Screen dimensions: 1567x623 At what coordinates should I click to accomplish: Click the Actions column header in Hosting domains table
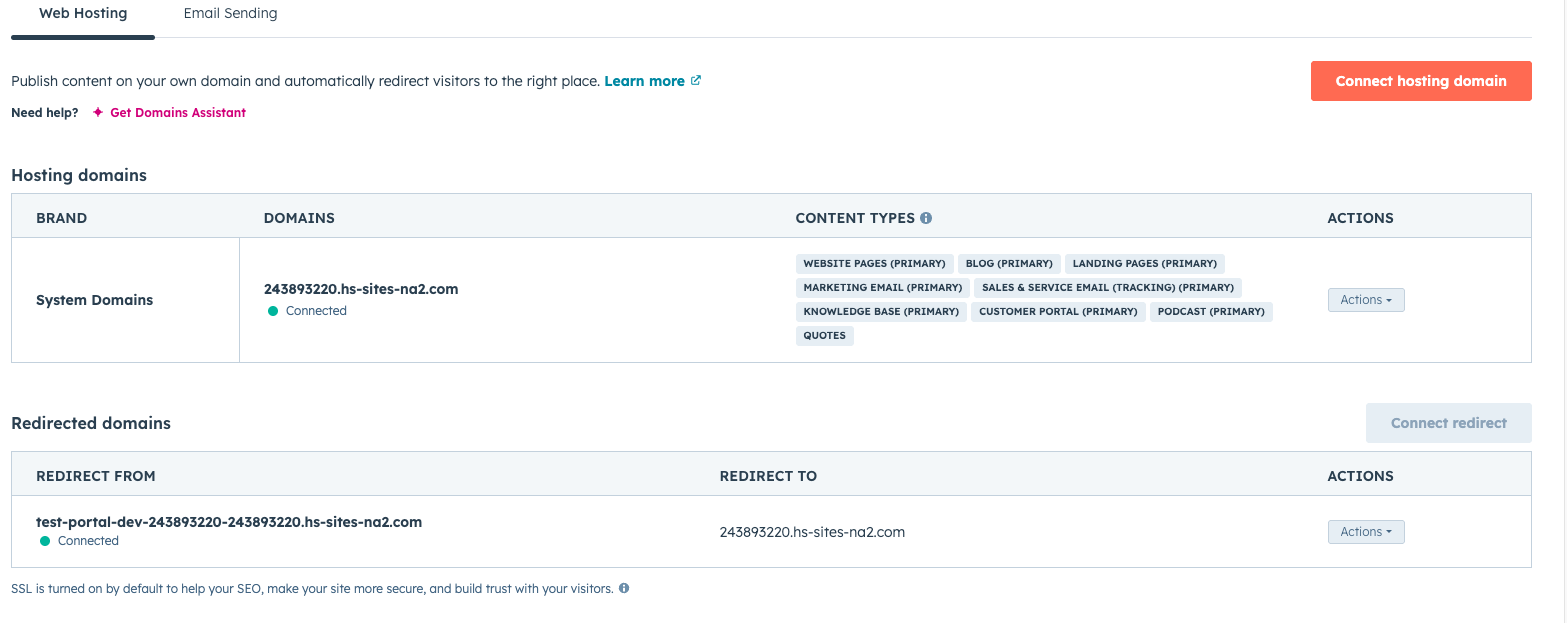1360,218
